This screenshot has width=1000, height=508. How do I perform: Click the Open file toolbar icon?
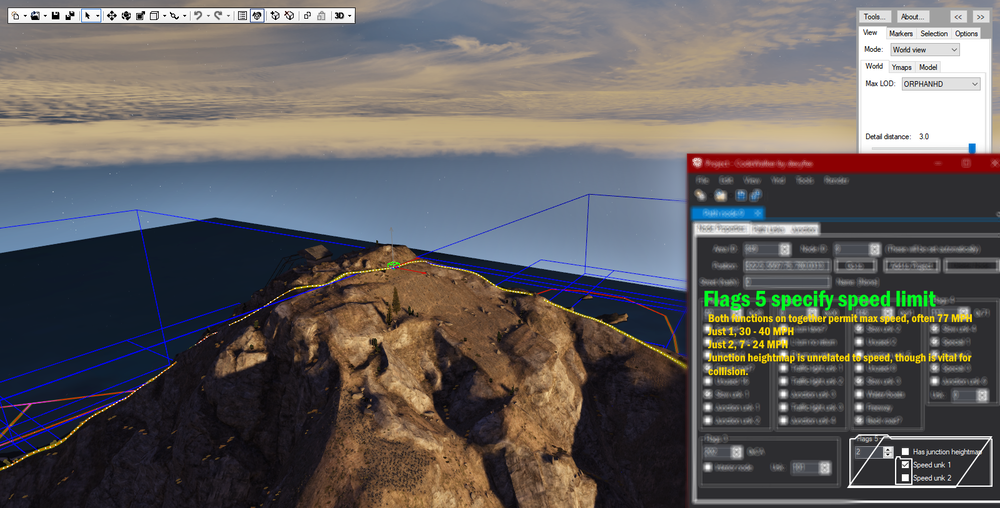35,16
